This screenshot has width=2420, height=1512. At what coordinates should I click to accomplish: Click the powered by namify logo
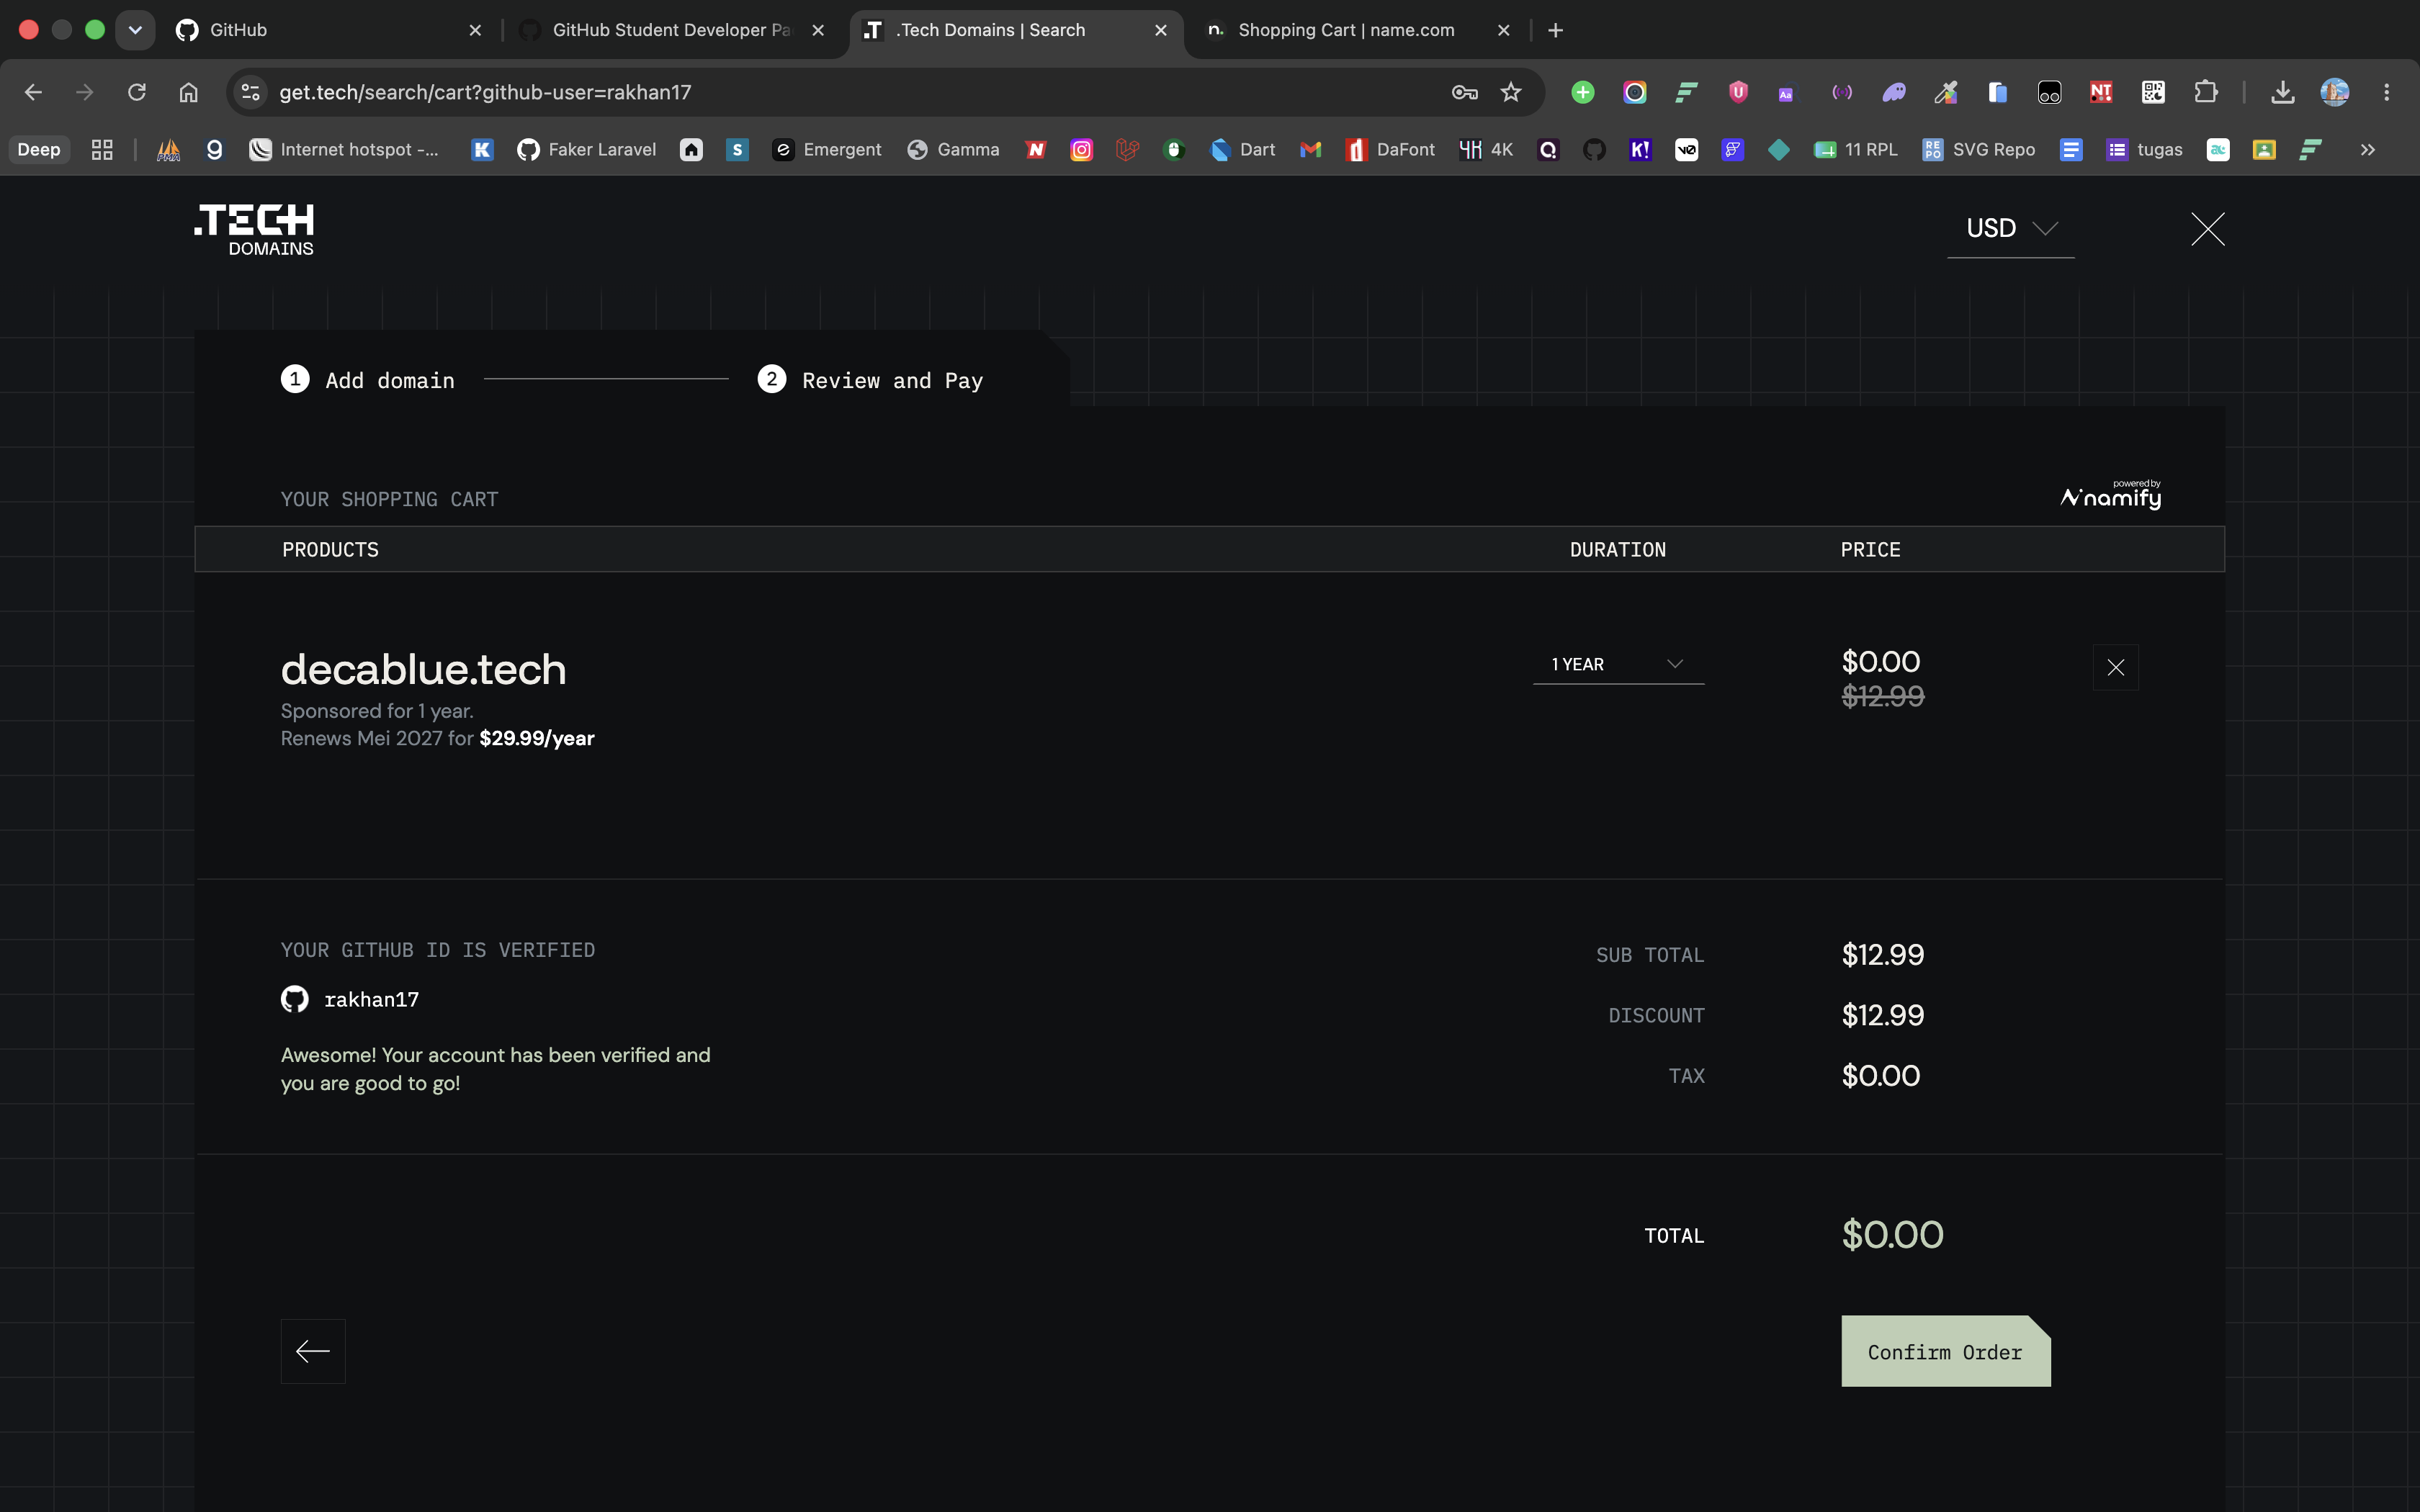click(x=2110, y=495)
